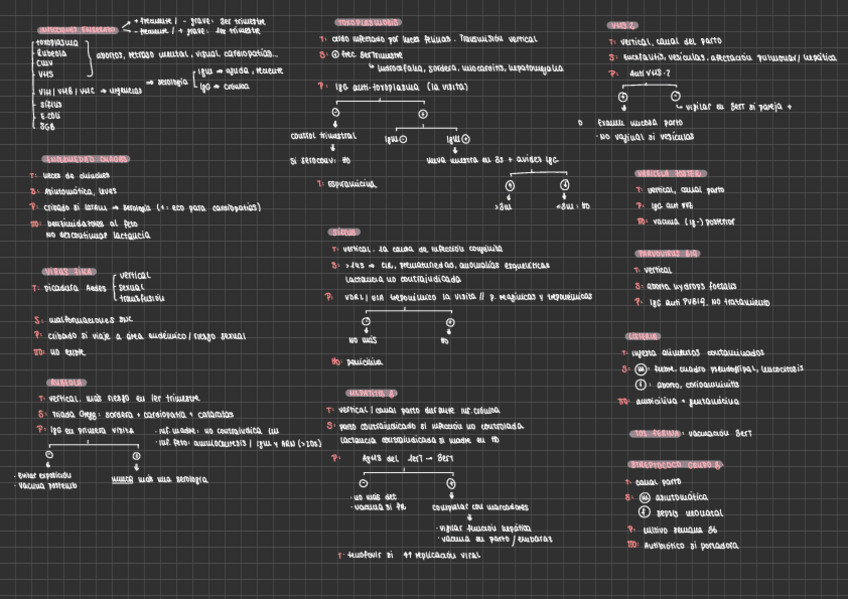848x599 pixels.
Task: Click 'heces de chinches' under Chagas
Action: 76,176
